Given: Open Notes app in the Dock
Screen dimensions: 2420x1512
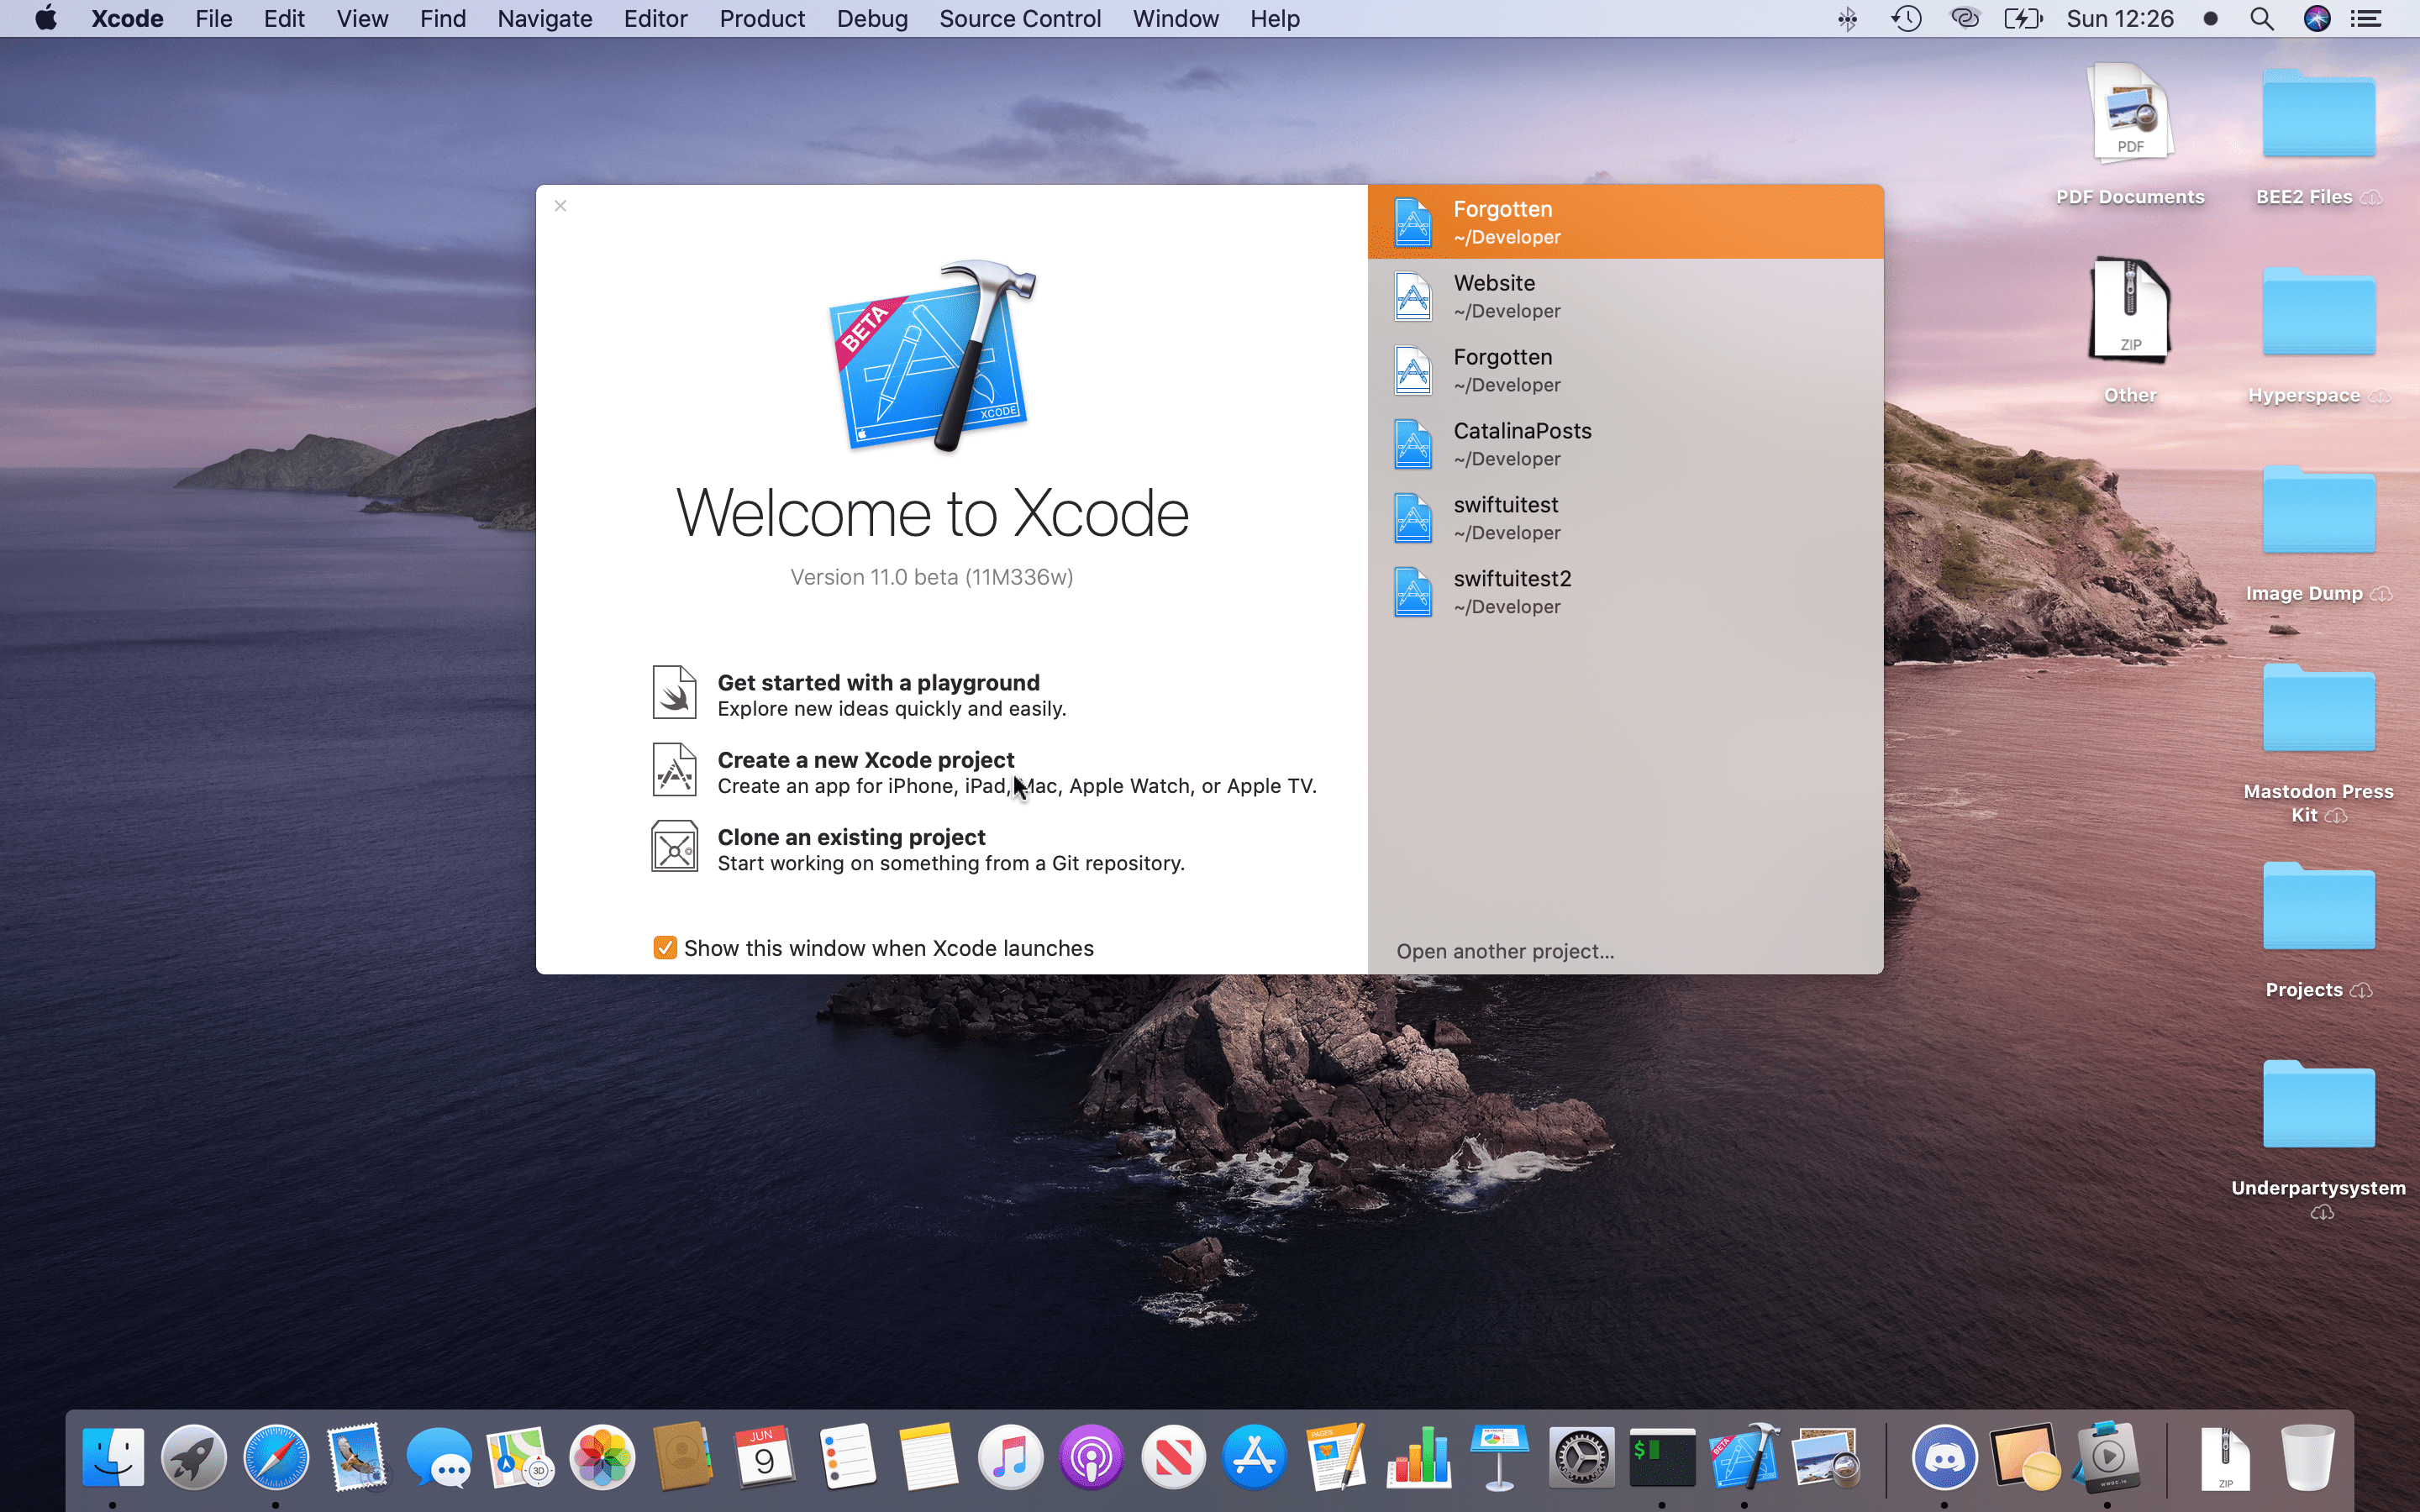Looking at the screenshot, I should (929, 1456).
